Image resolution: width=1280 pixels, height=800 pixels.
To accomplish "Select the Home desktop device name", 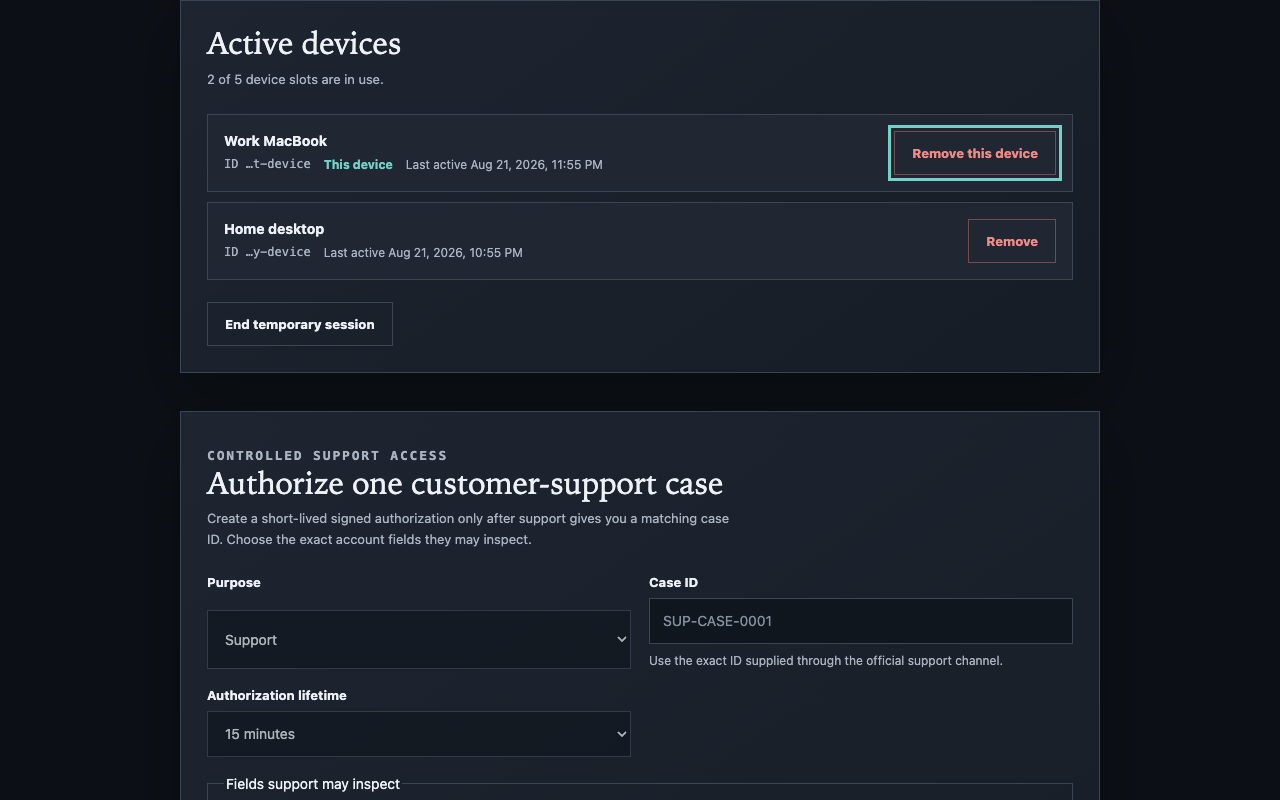I will coord(274,229).
